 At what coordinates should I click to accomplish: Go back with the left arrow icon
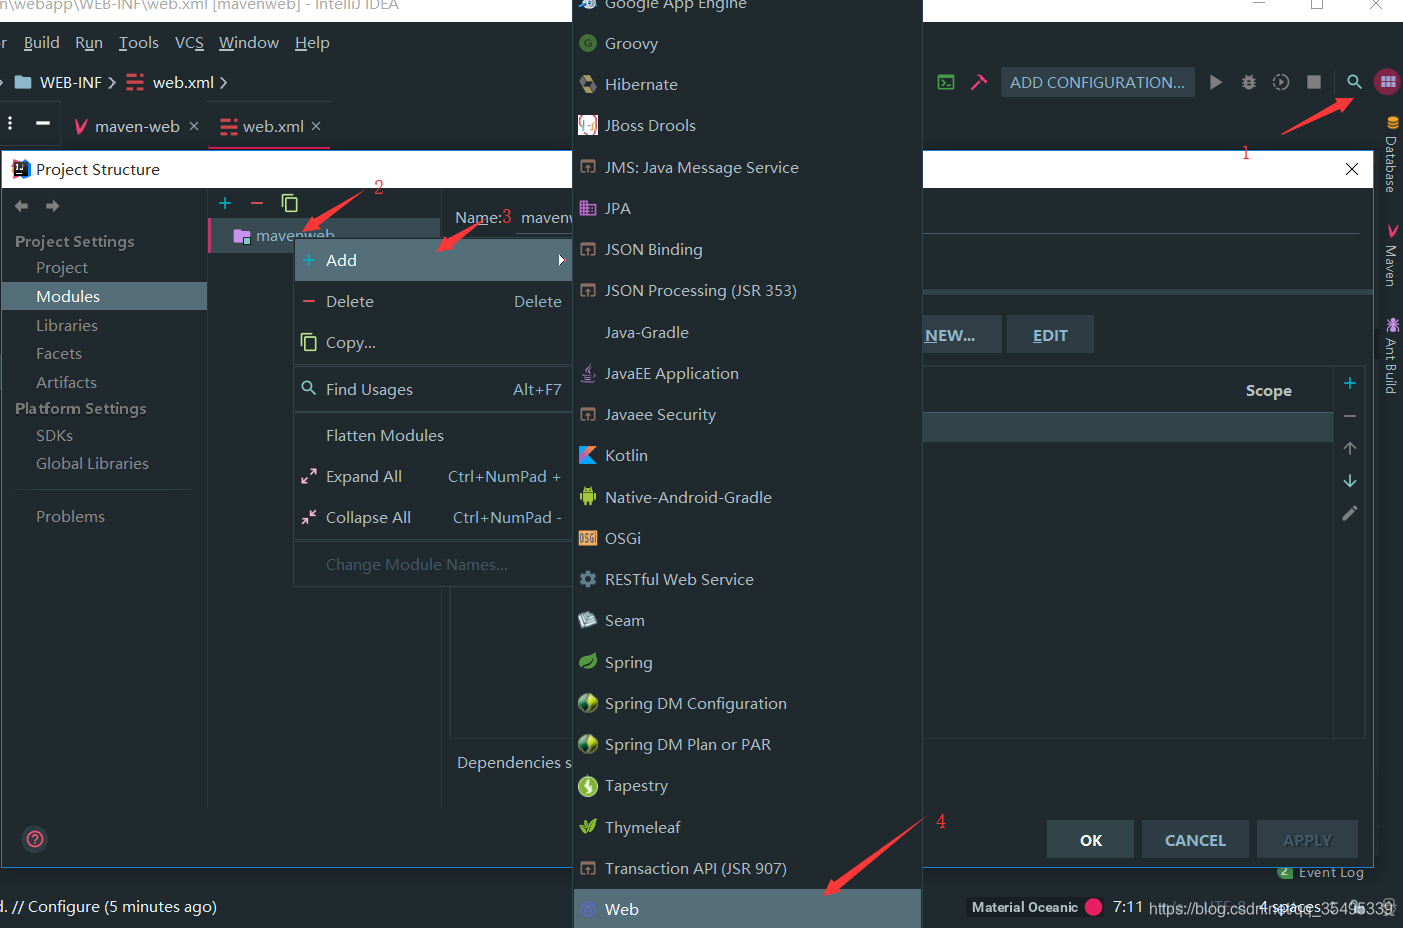click(x=21, y=206)
